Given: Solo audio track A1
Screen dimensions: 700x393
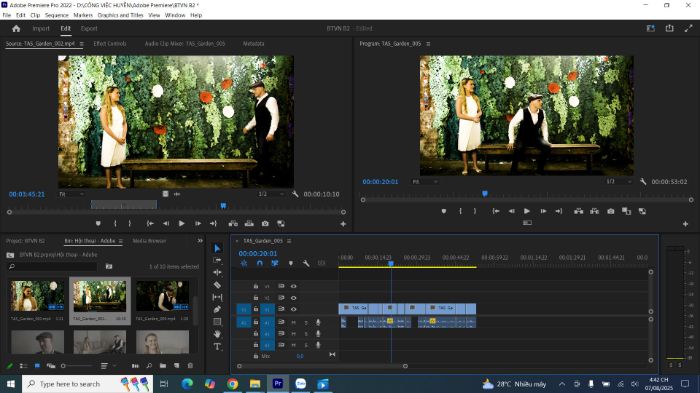Looking at the screenshot, I should pyautogui.click(x=306, y=322).
